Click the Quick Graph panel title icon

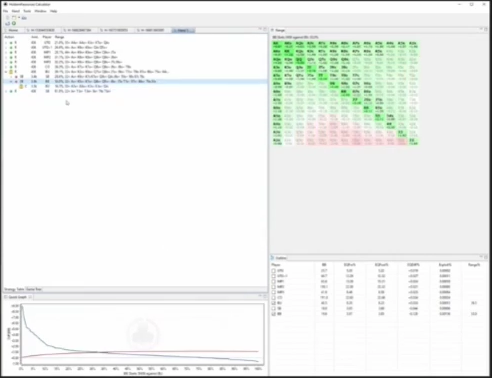[x=6, y=297]
